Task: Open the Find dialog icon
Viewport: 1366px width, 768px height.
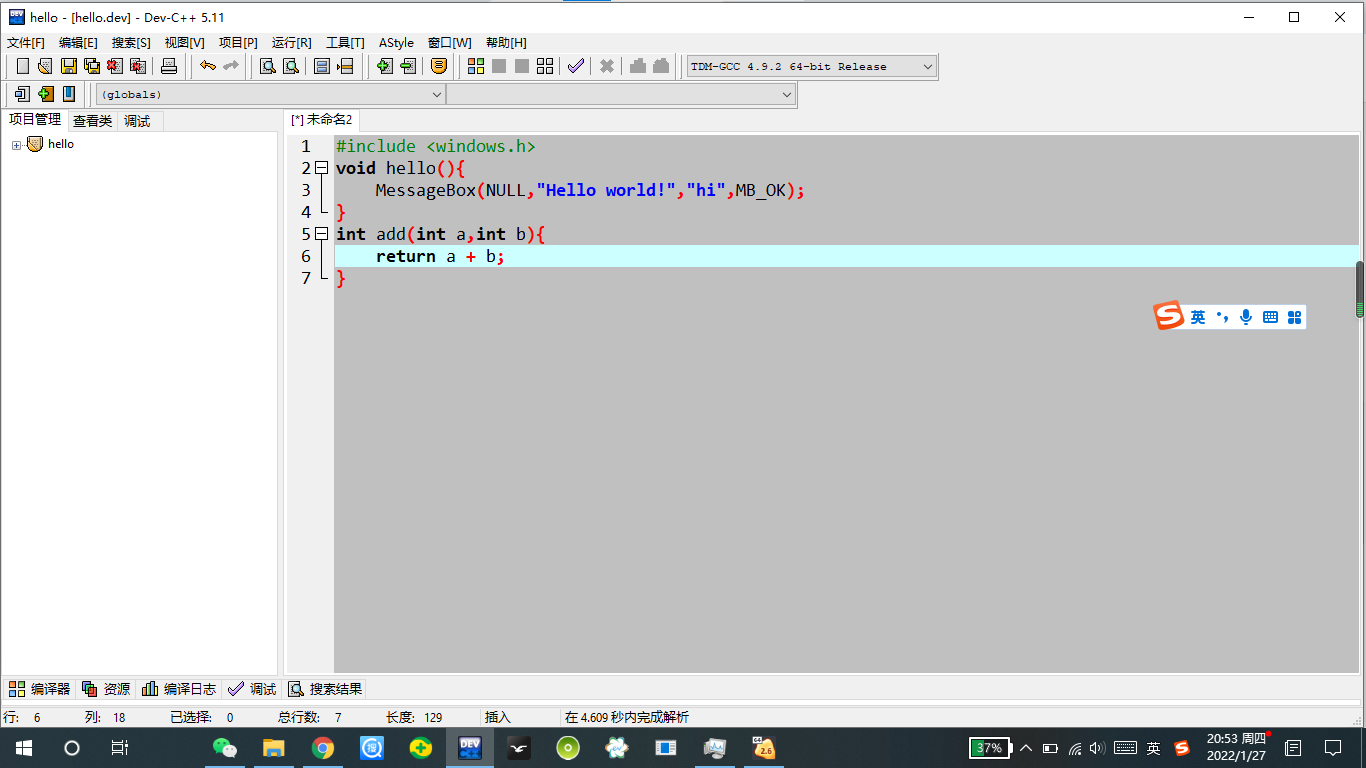Action: coord(264,66)
